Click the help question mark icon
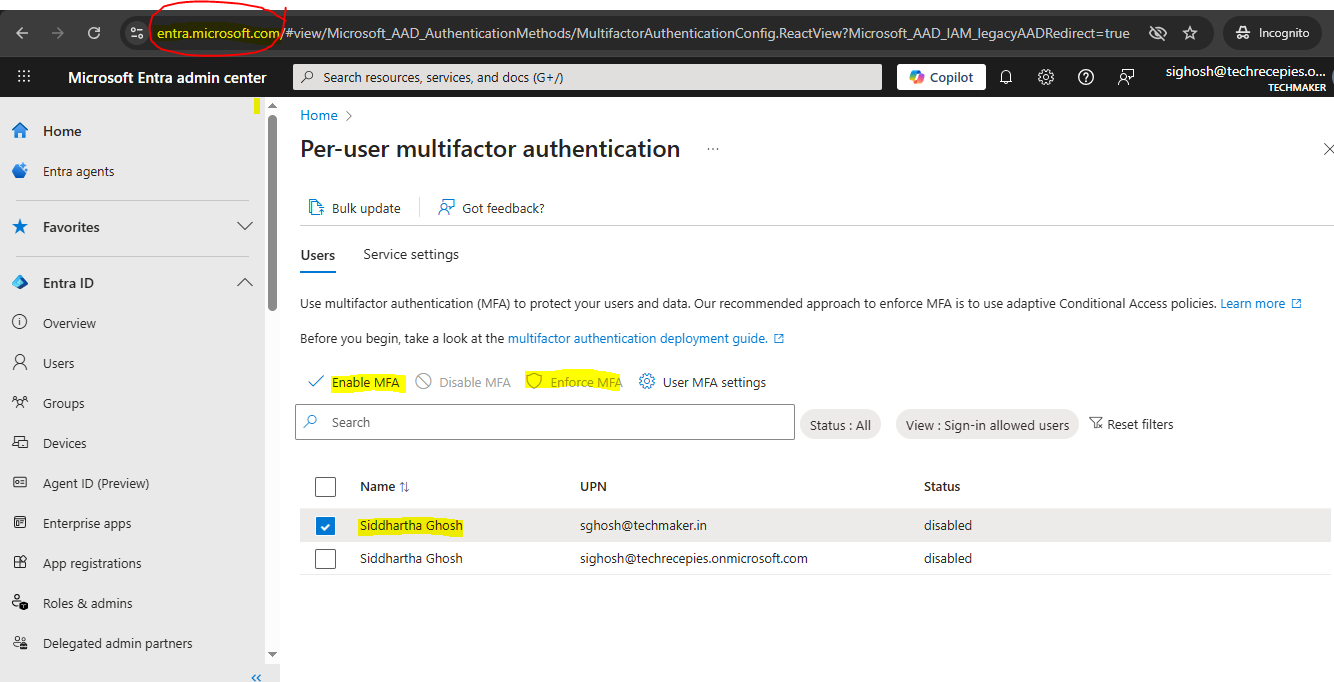 (1086, 77)
